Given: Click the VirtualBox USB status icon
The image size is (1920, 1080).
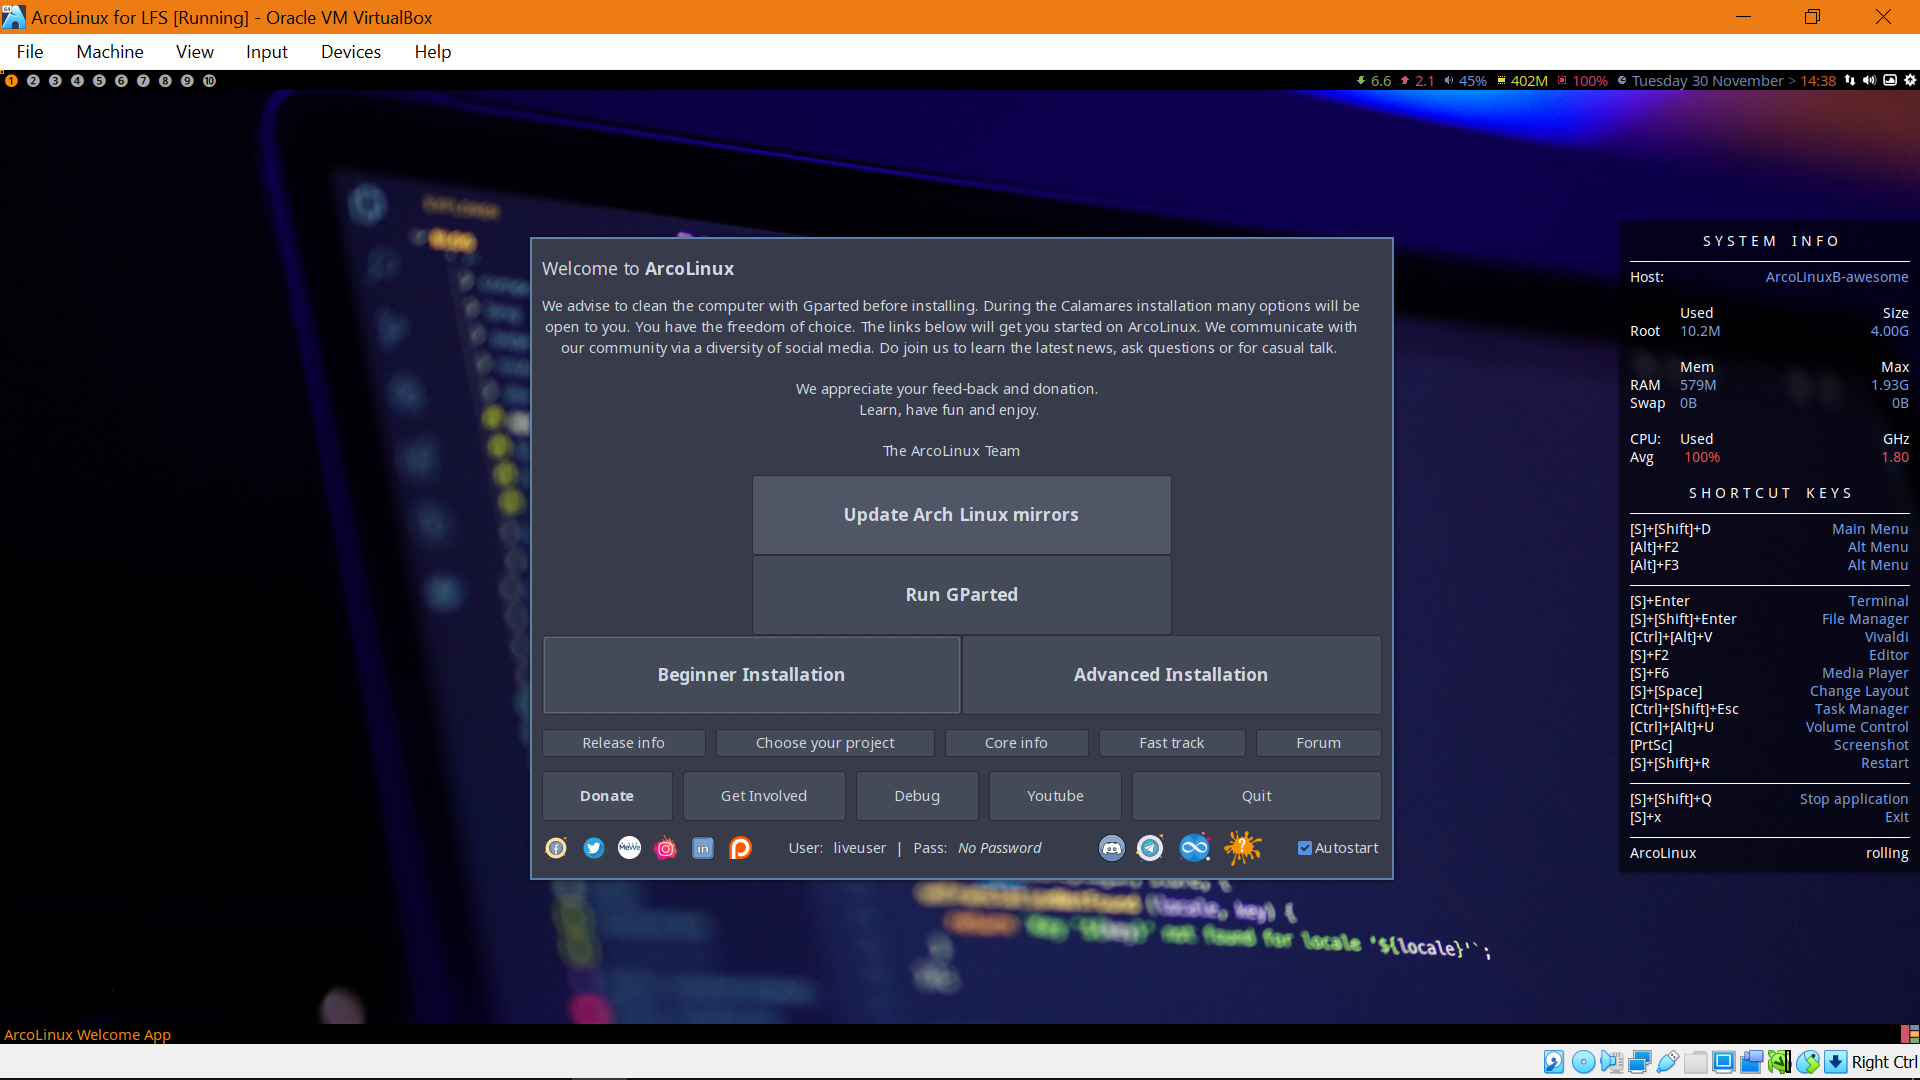Looking at the screenshot, I should [1668, 1062].
